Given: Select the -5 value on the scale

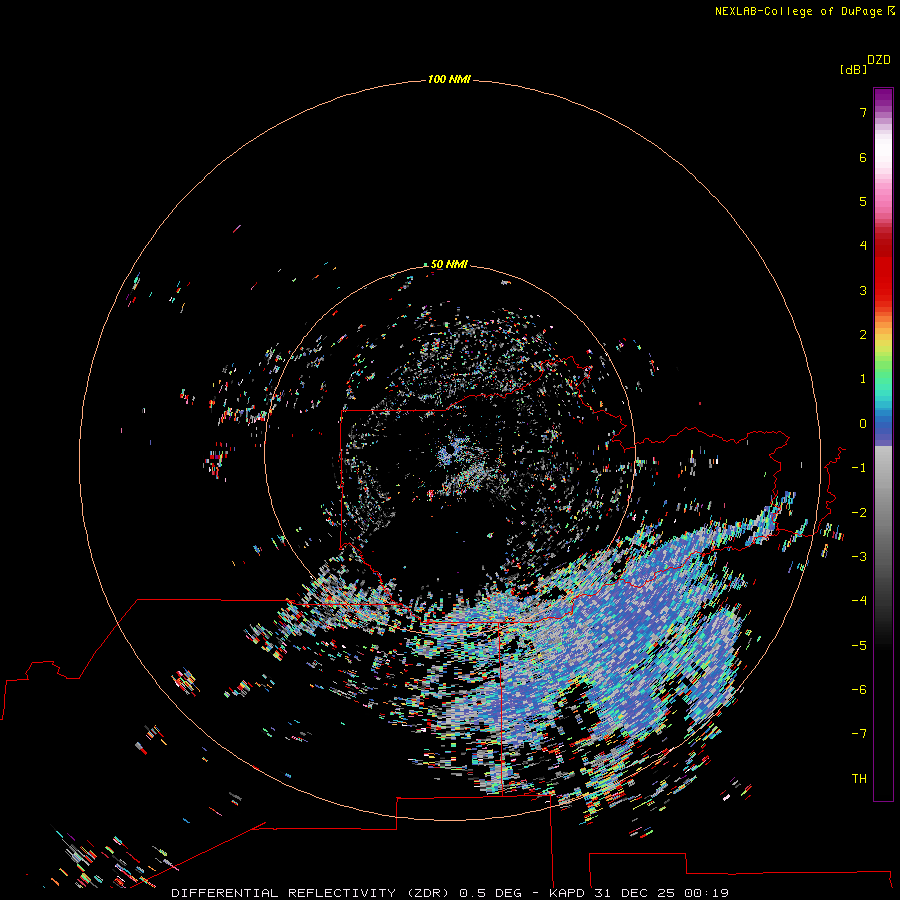Looking at the screenshot, I should [859, 646].
